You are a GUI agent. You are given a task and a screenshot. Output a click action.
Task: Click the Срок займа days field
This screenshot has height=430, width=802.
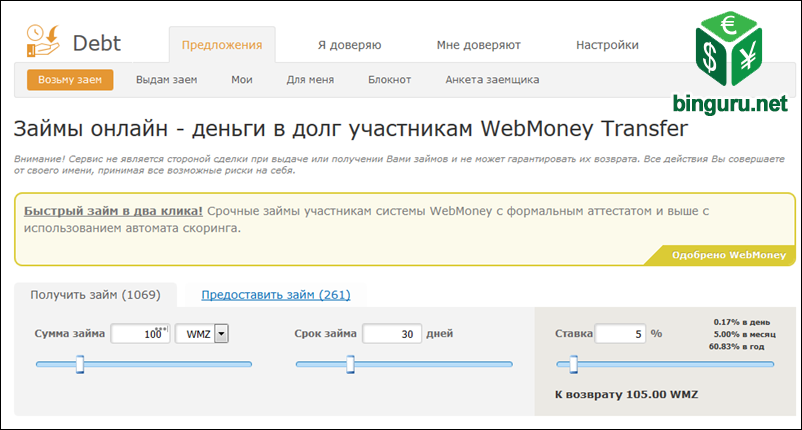[x=392, y=334]
